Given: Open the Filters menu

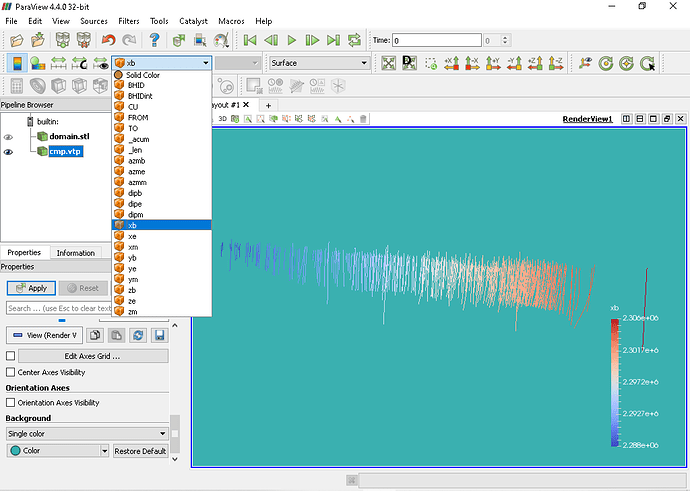Looking at the screenshot, I should pos(128,21).
